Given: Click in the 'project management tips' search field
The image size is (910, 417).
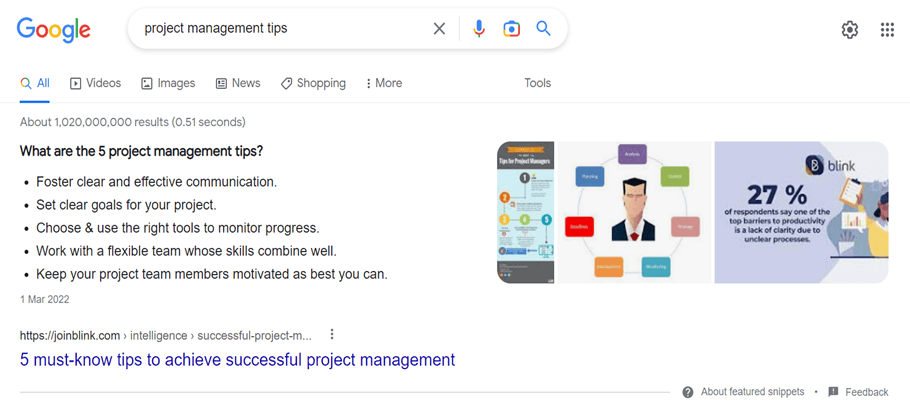Looking at the screenshot, I should pyautogui.click(x=280, y=29).
